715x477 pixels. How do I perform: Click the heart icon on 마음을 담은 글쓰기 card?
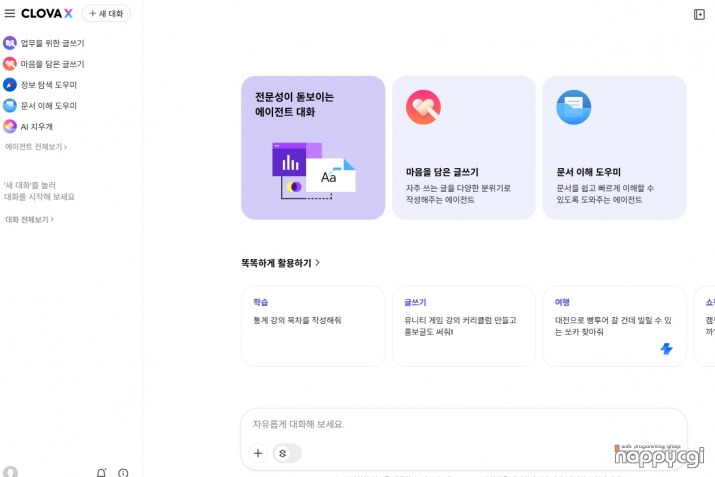423,107
